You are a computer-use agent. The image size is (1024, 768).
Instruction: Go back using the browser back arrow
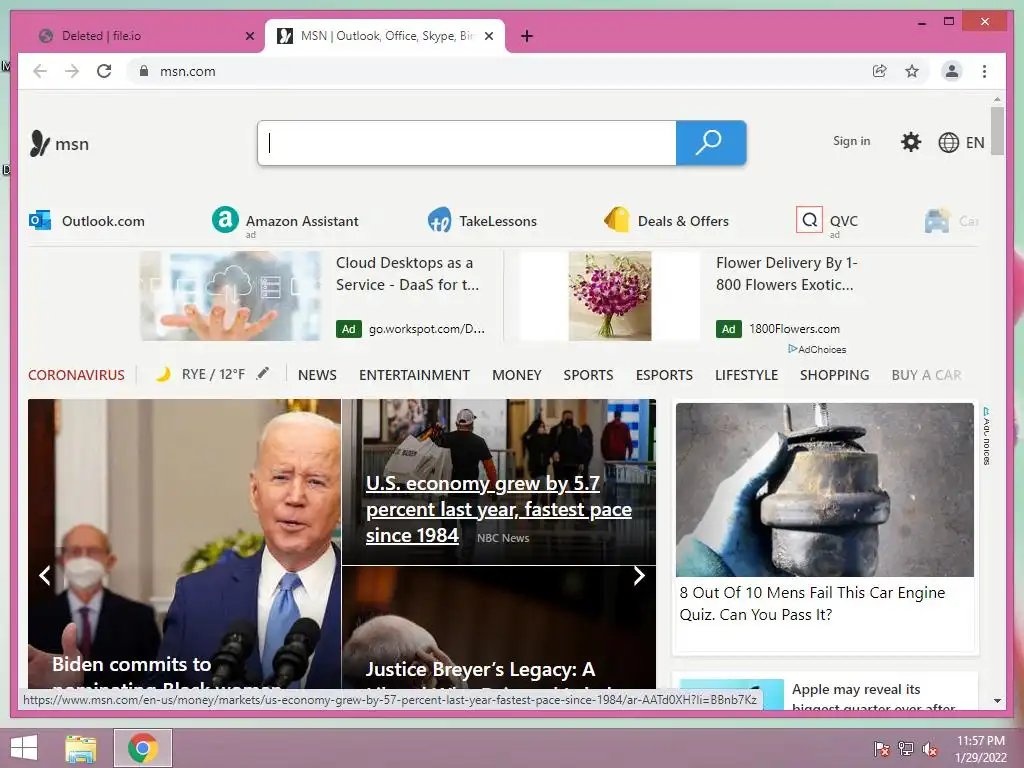pyautogui.click(x=40, y=71)
